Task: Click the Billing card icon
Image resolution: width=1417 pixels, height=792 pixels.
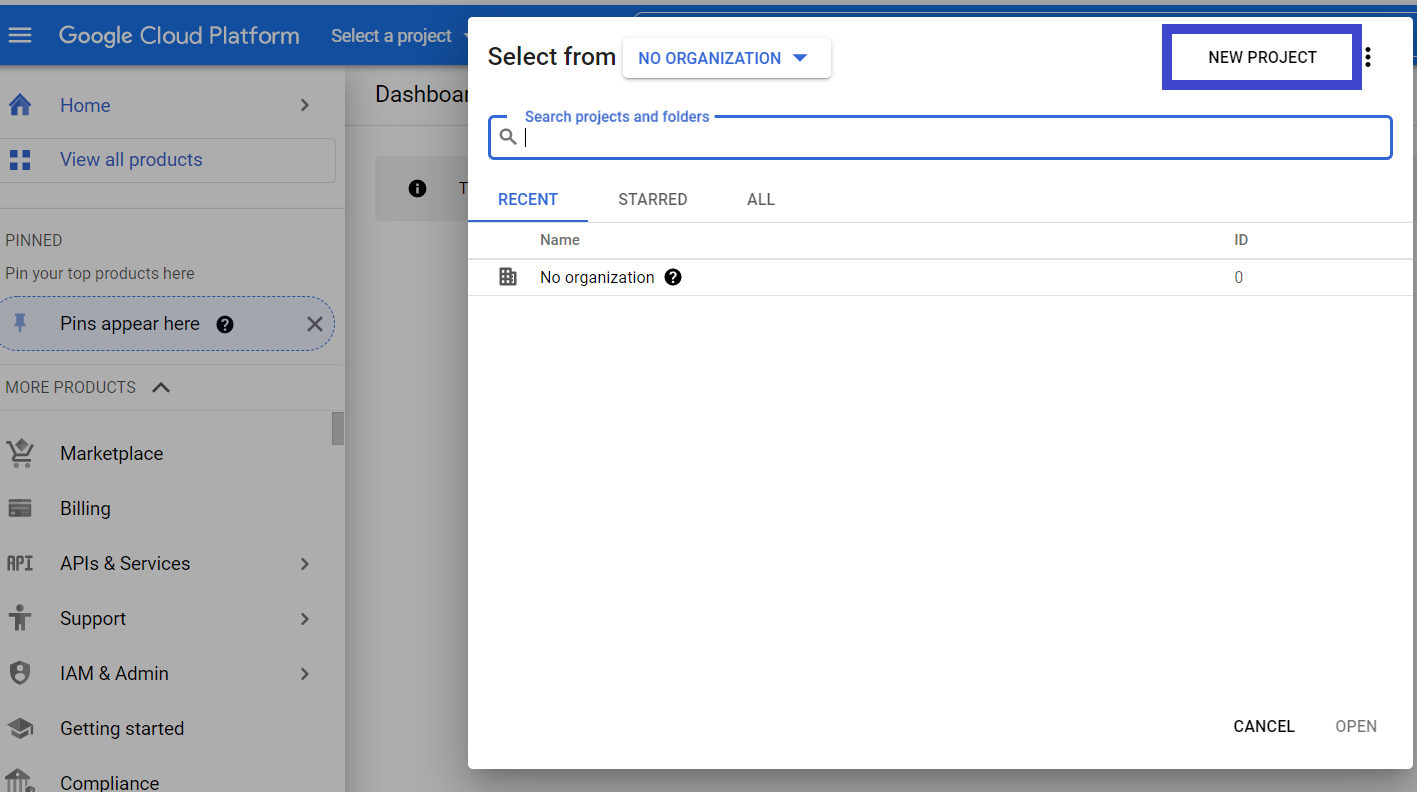Action: [20, 508]
